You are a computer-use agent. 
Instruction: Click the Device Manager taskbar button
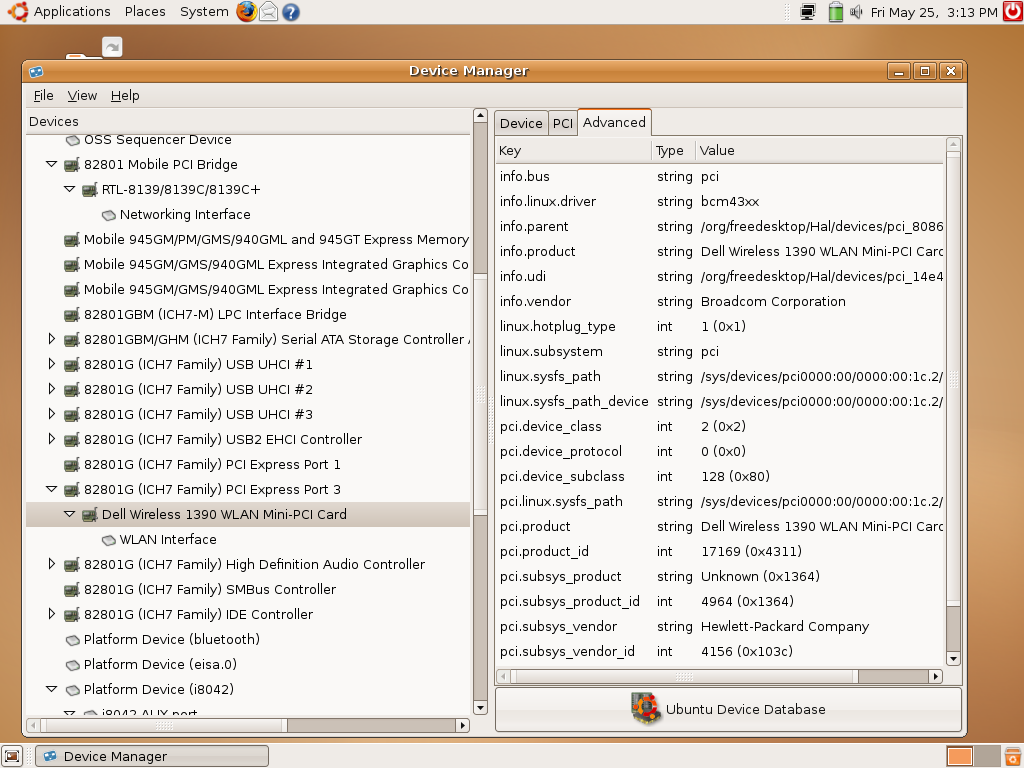coord(152,756)
